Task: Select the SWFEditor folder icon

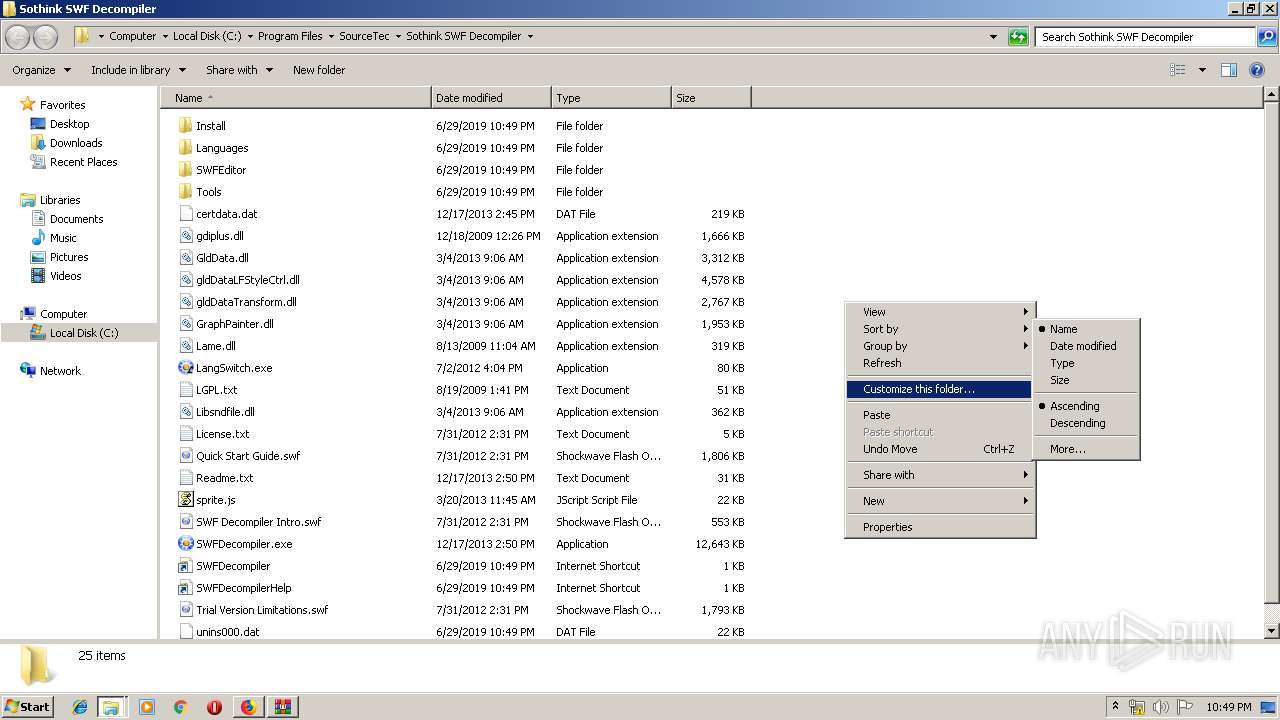Action: pyautogui.click(x=185, y=170)
